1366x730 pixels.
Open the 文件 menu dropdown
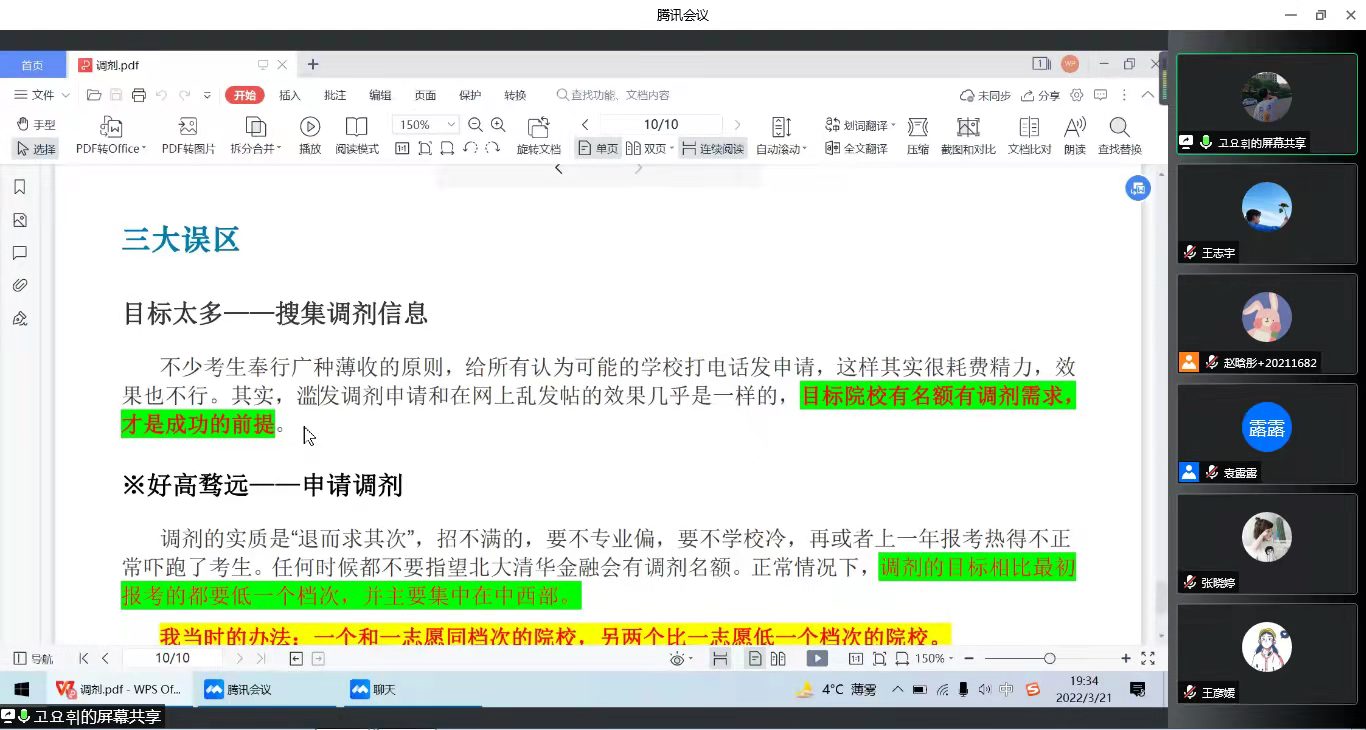coord(42,95)
